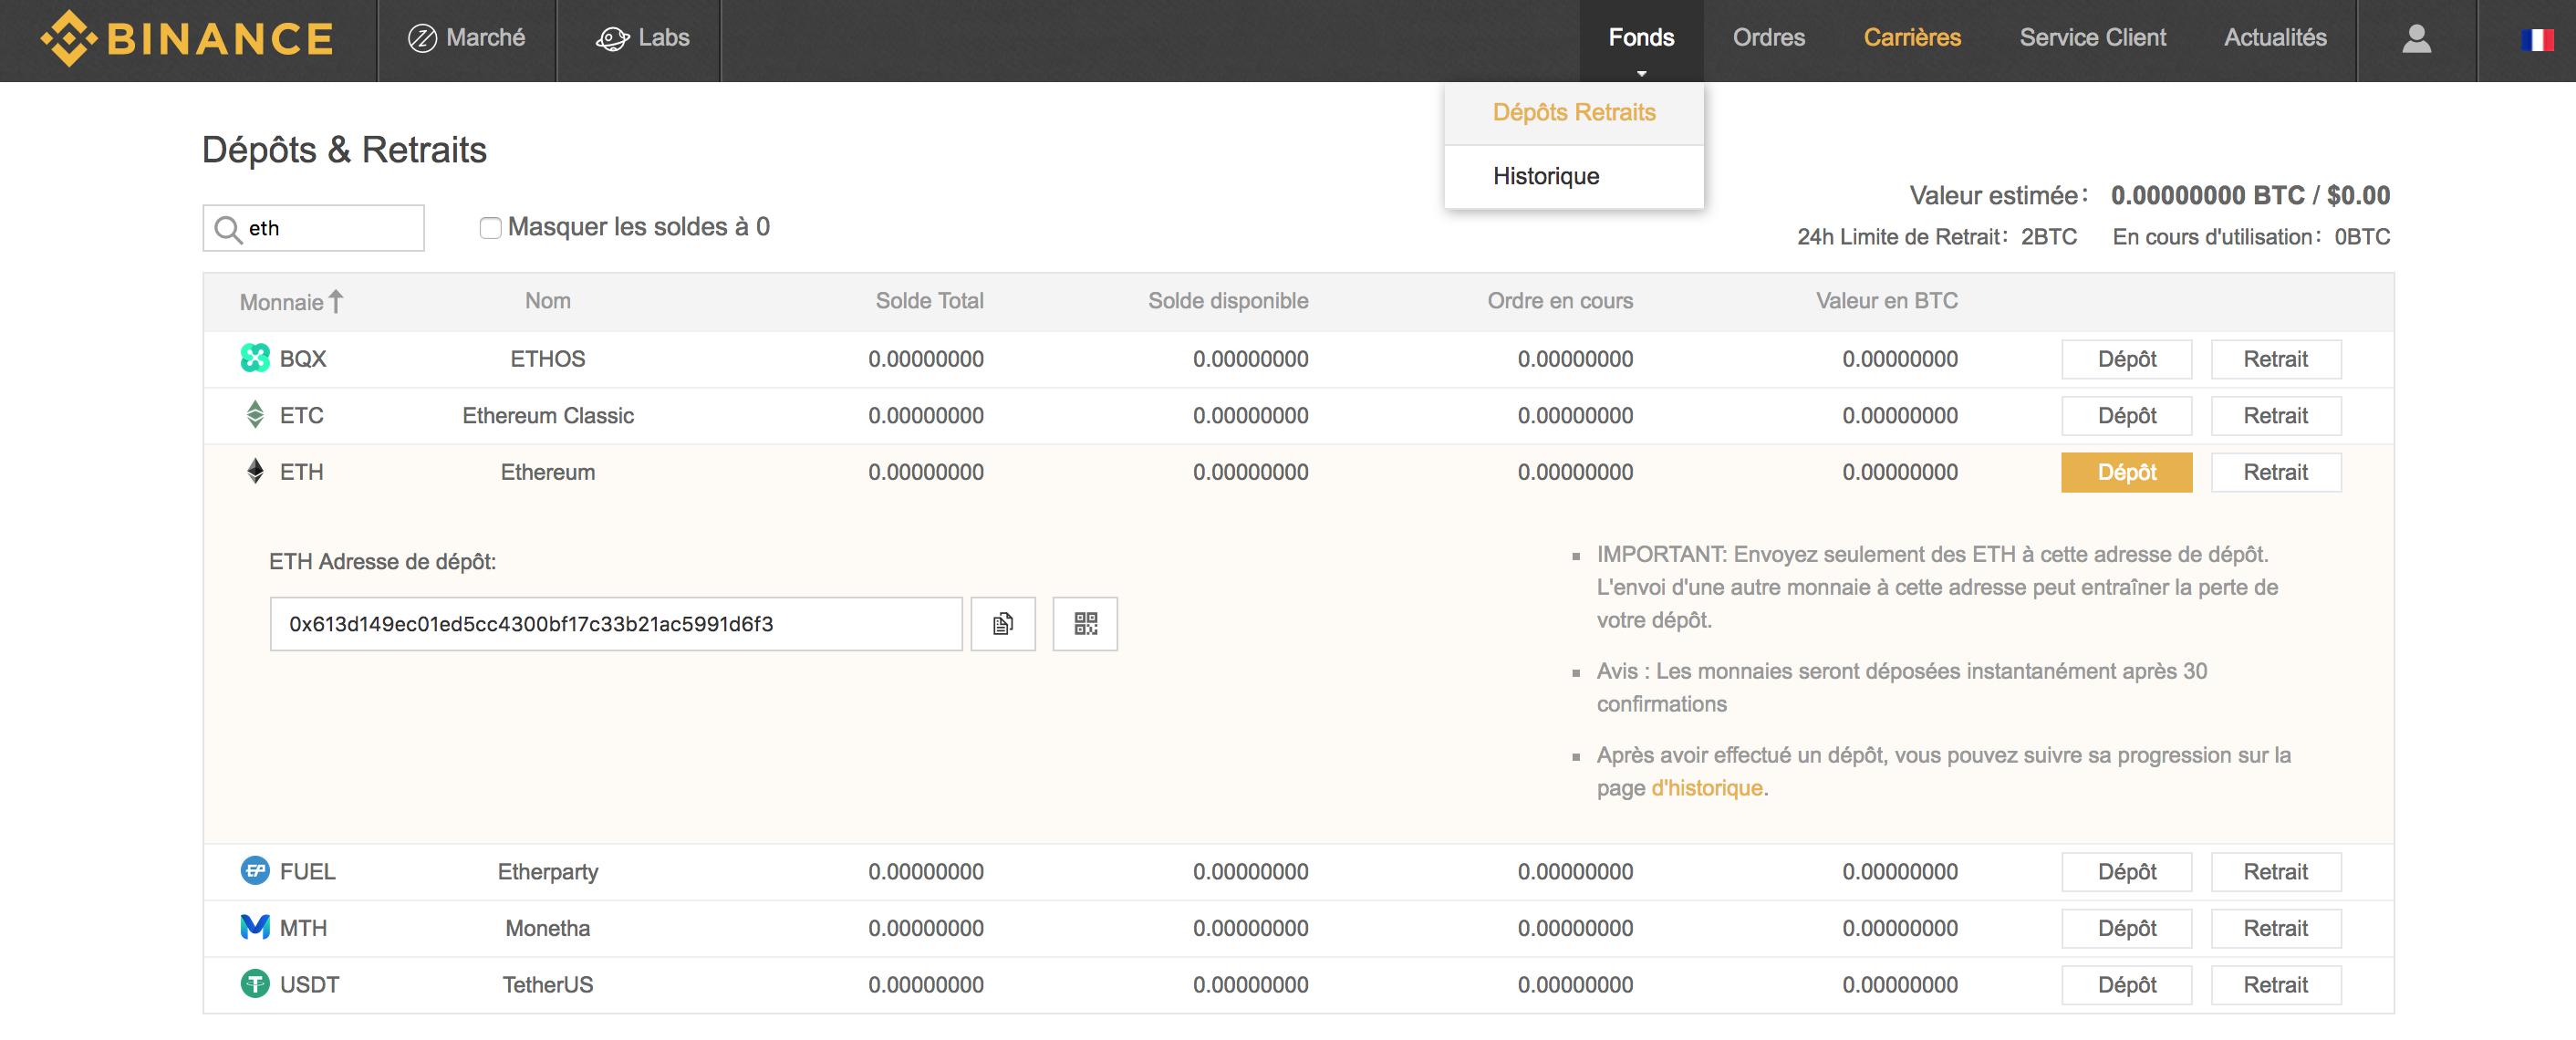This screenshot has width=2576, height=1040.
Task: Open Service Client
Action: (2092, 38)
